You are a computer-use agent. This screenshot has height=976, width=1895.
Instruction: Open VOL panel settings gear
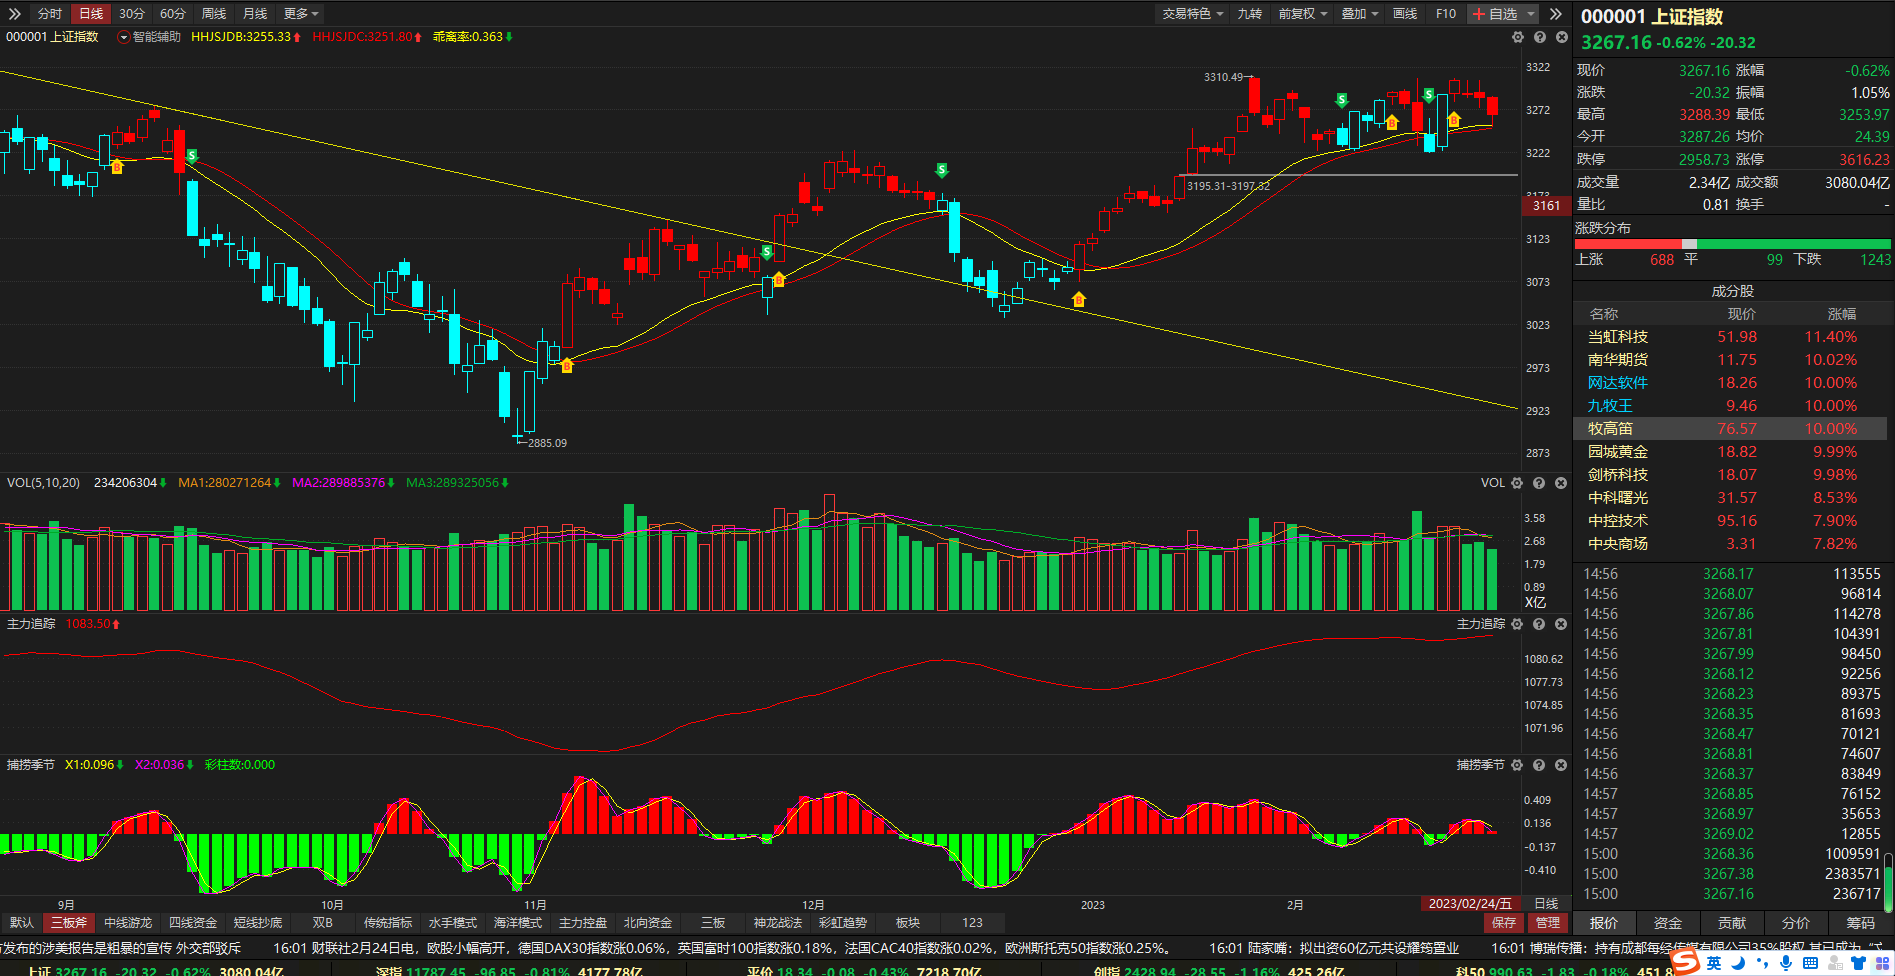click(1517, 483)
